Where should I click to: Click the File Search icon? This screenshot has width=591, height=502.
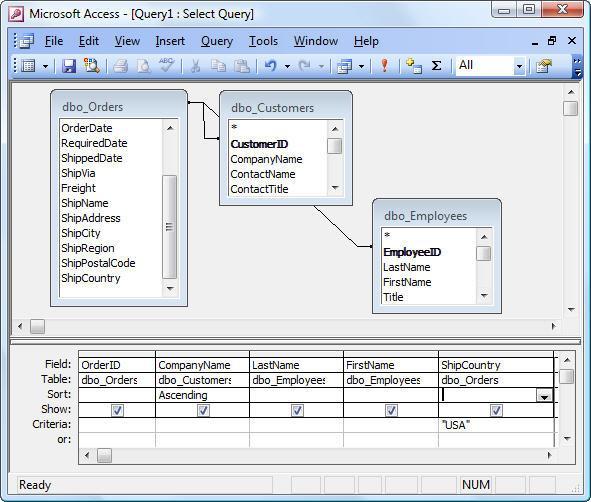[92, 66]
